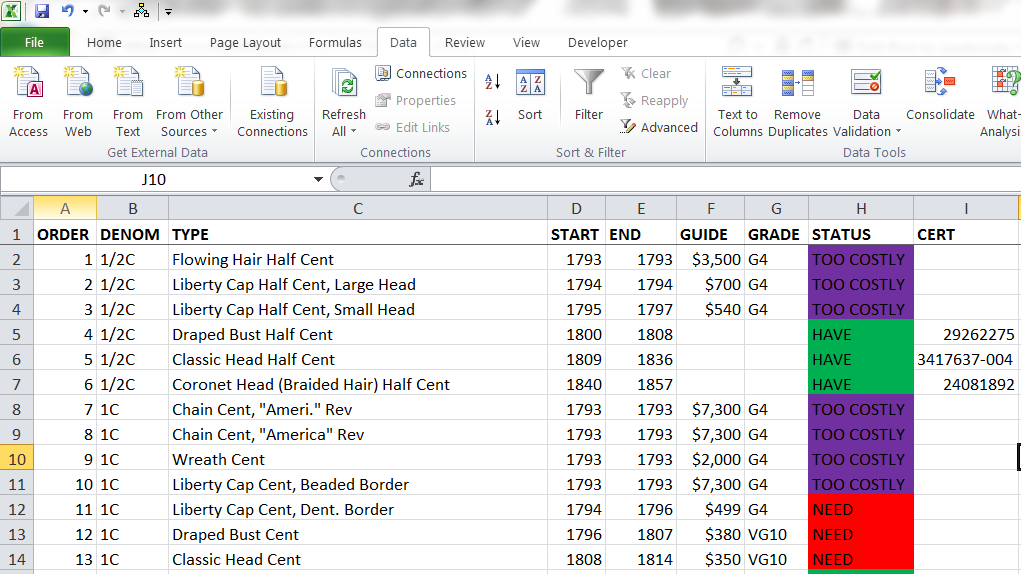Open the File tab
The width and height of the screenshot is (1021, 574).
[x=35, y=42]
